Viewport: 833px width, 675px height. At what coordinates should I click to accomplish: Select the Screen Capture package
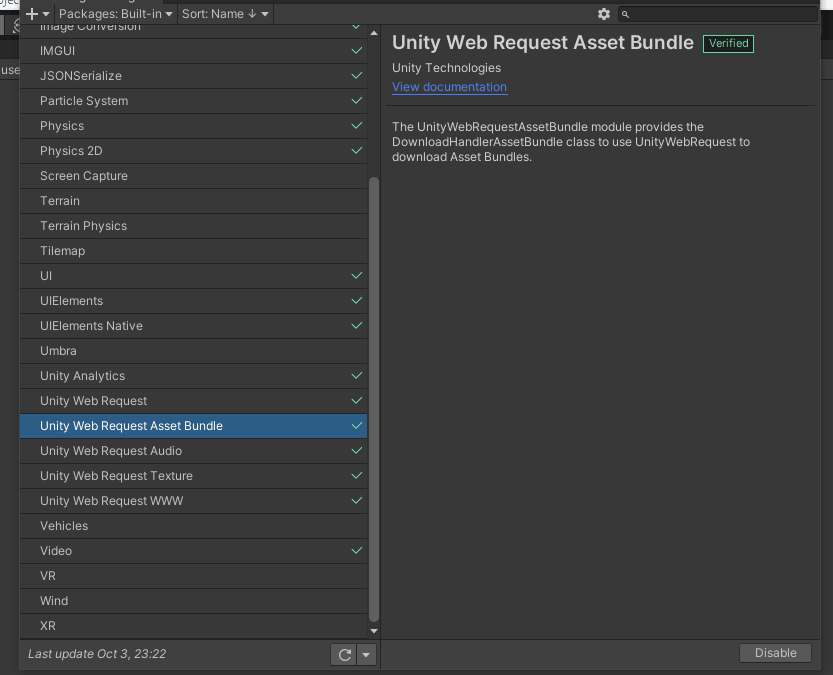pos(193,176)
